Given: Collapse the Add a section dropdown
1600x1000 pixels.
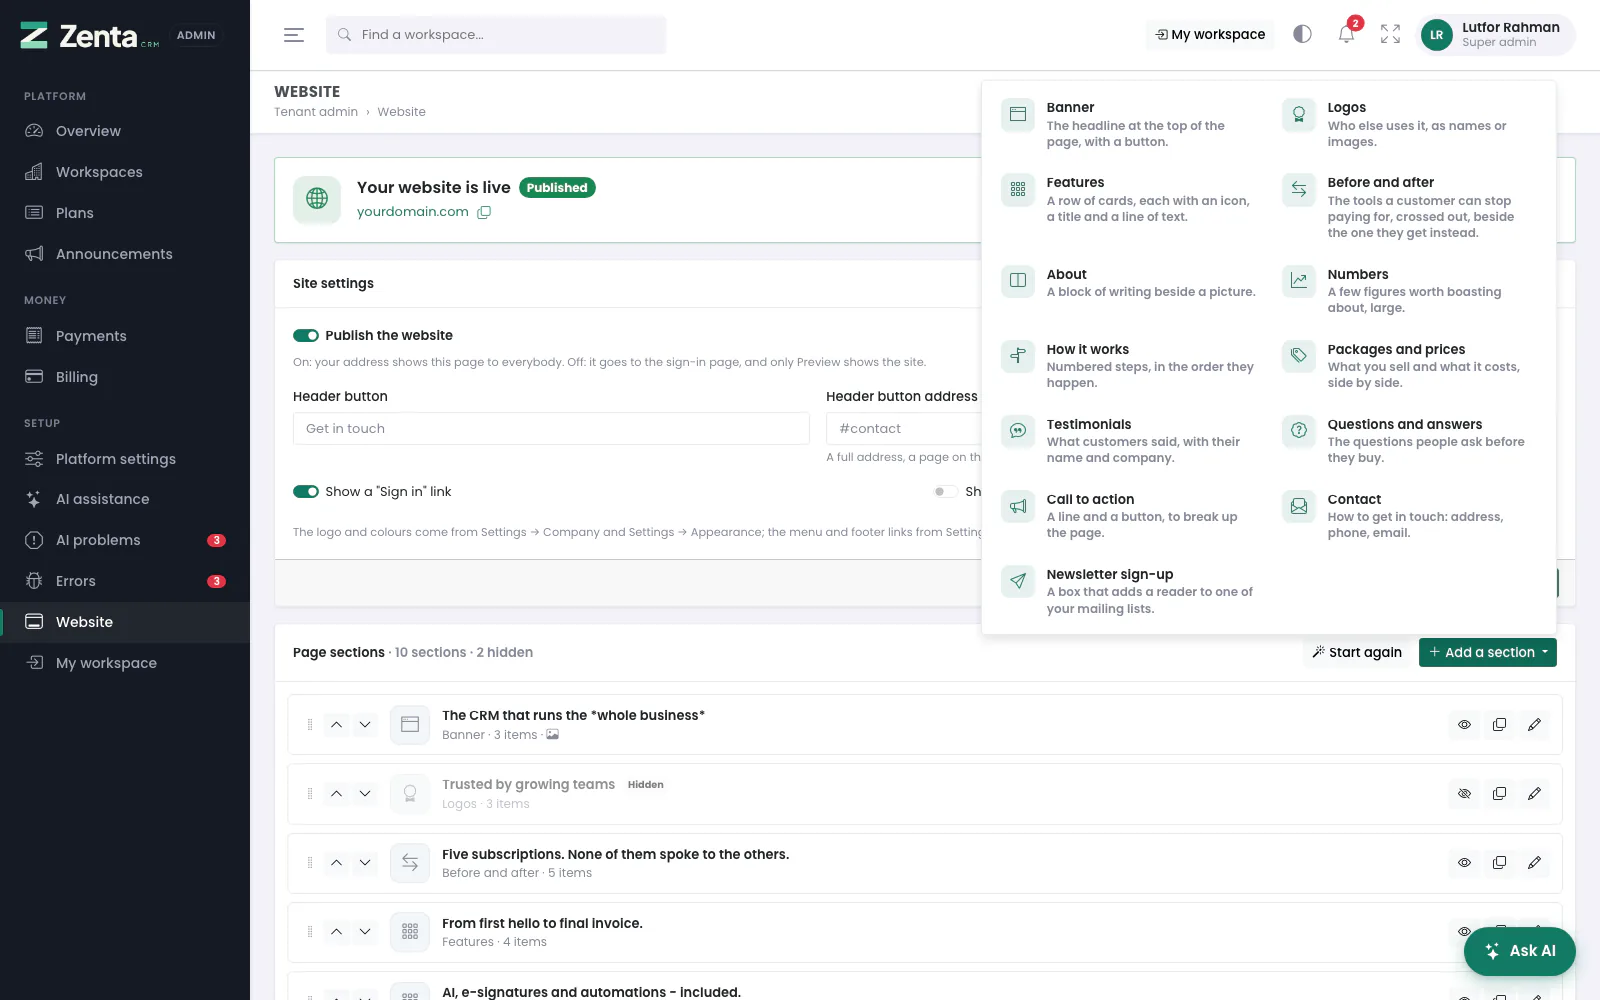Looking at the screenshot, I should 1488,653.
